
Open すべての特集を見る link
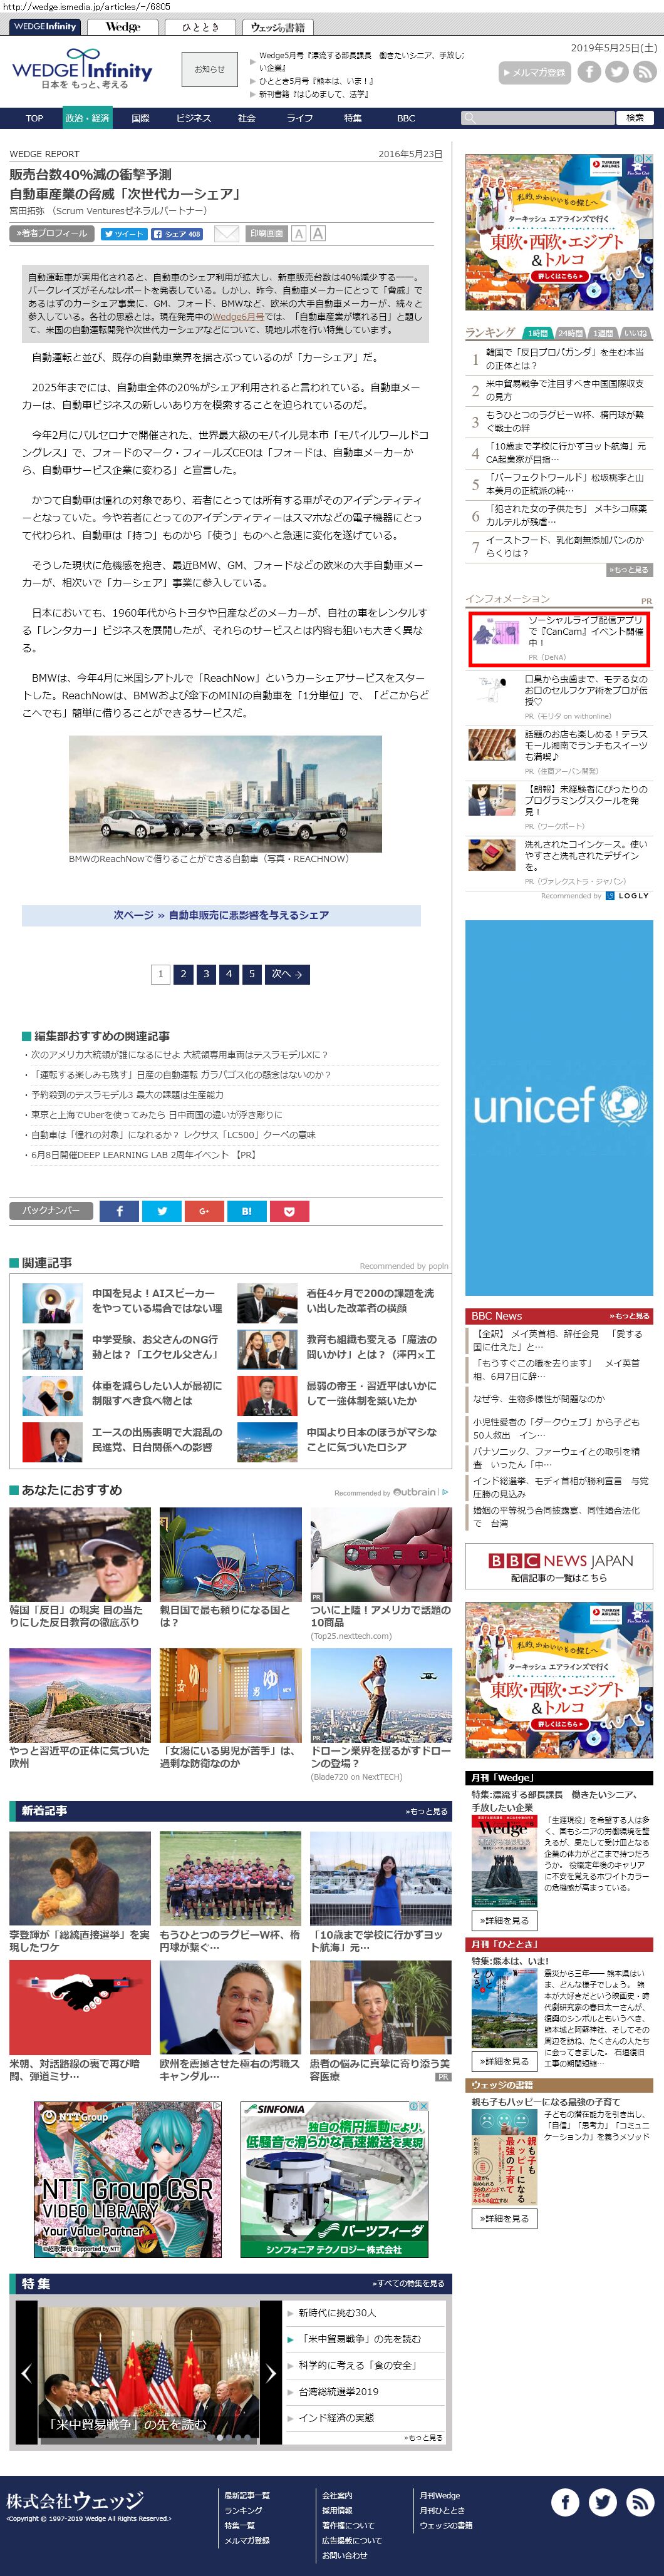(x=409, y=2284)
